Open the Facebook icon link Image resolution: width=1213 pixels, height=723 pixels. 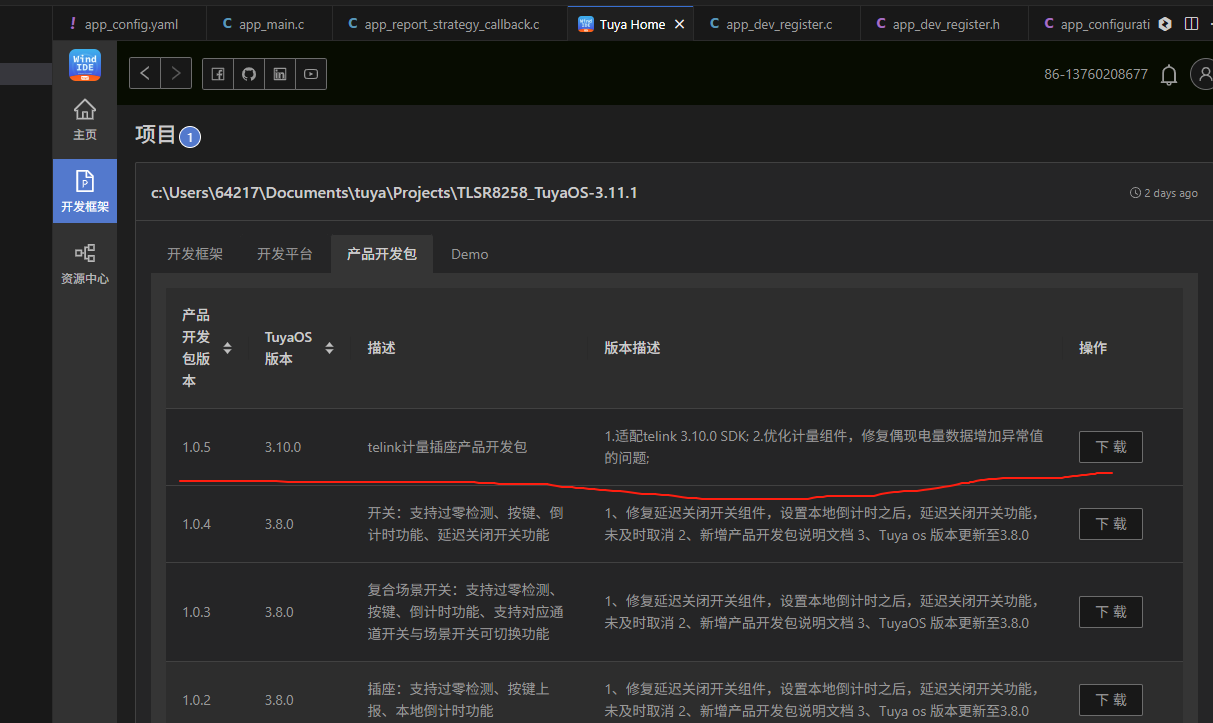pyautogui.click(x=218, y=73)
